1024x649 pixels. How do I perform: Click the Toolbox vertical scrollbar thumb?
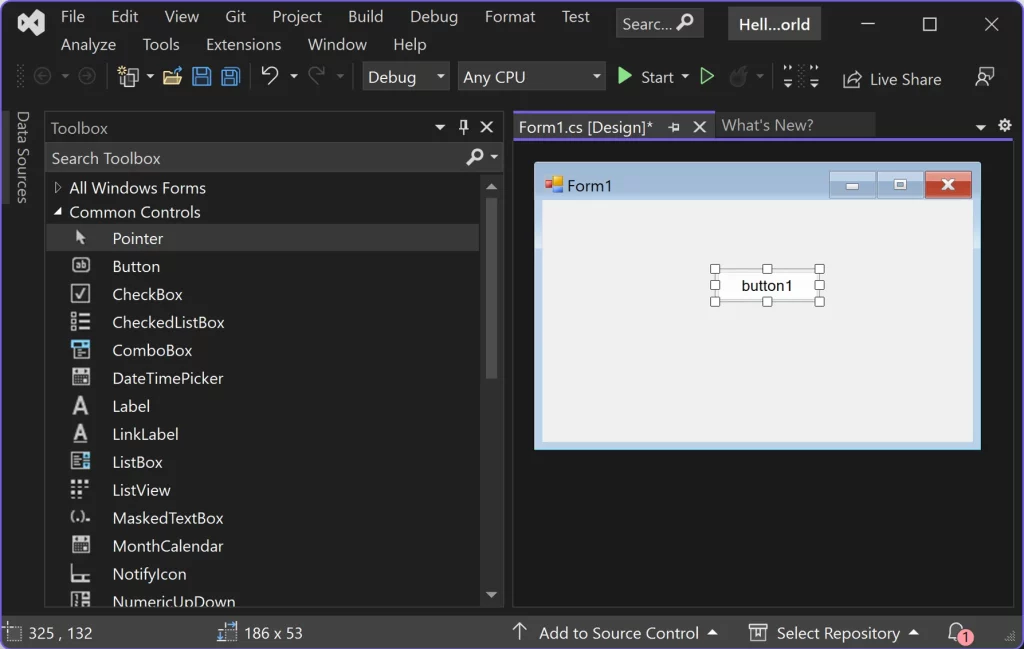coord(492,289)
